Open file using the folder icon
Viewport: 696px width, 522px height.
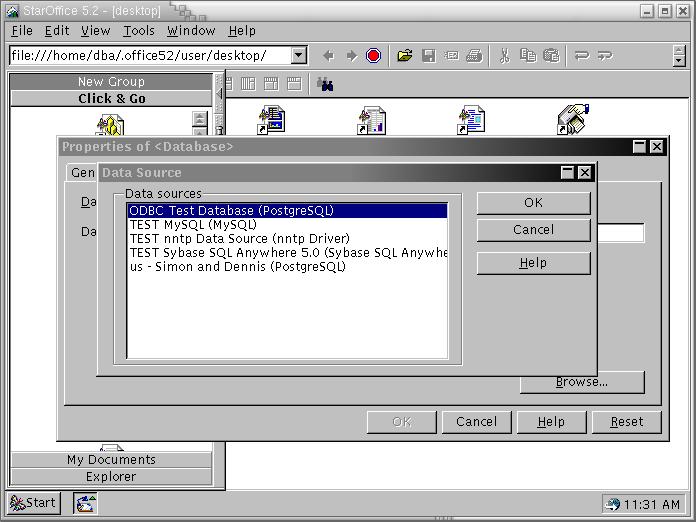pyautogui.click(x=405, y=56)
